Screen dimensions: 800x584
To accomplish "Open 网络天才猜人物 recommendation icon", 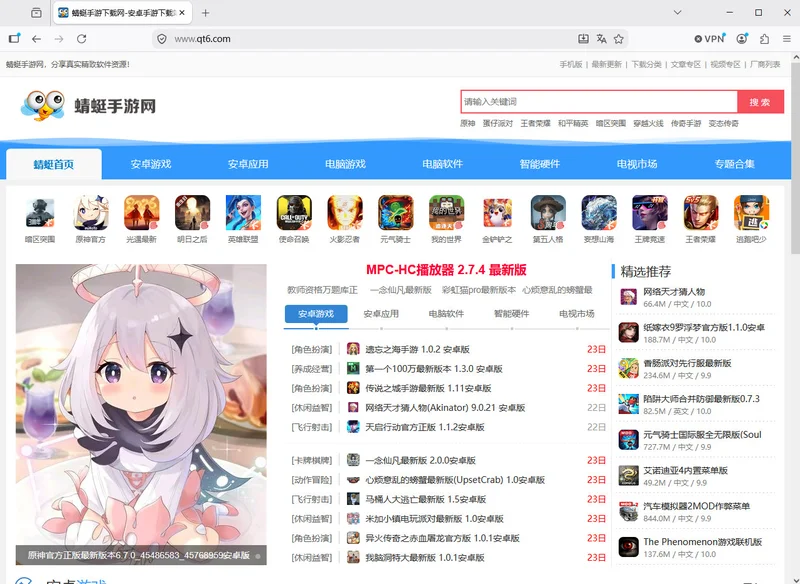I will point(628,297).
